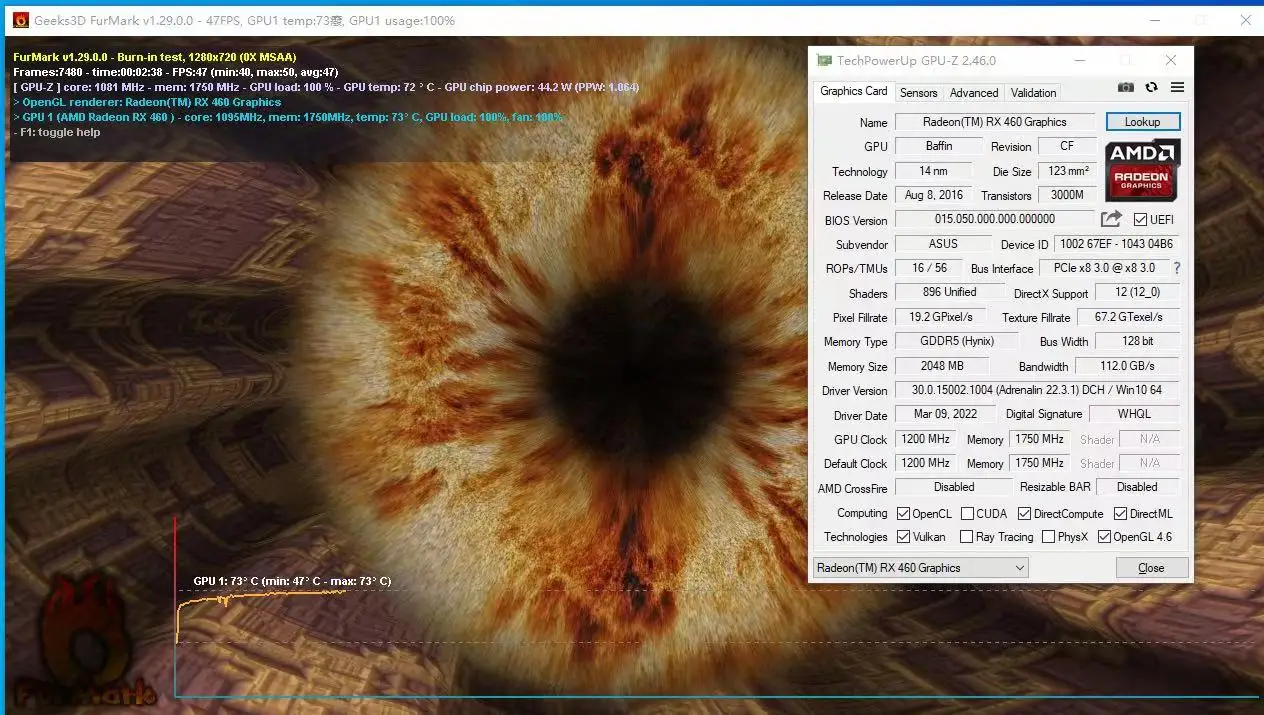Click the BIOS export share icon

1111,219
